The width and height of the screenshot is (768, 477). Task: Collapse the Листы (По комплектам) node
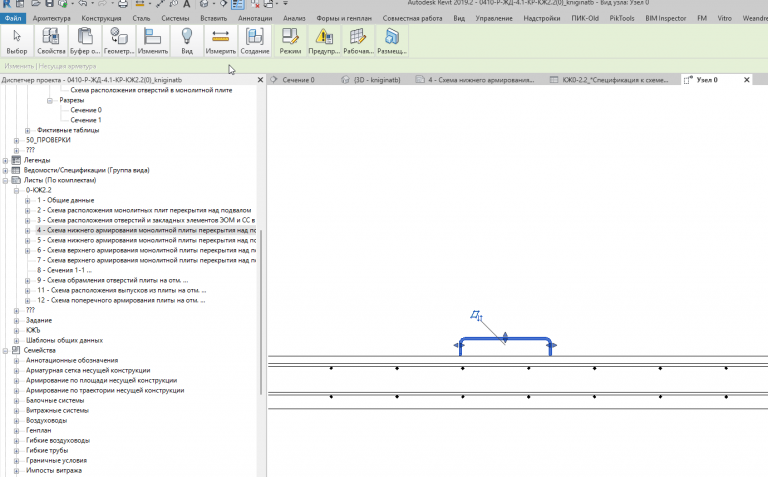[5, 180]
